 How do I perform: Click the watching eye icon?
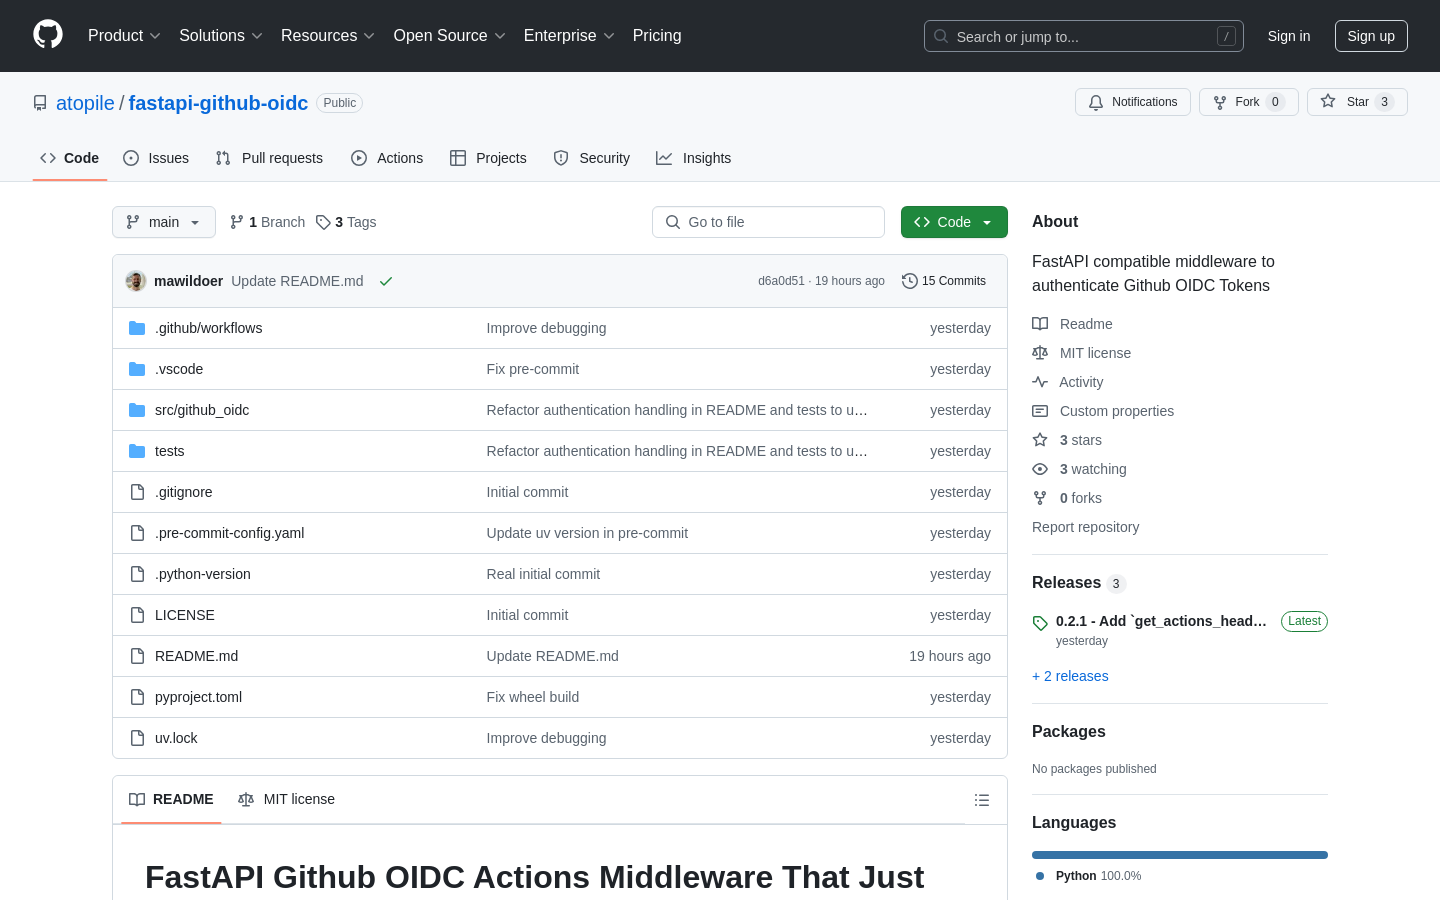[x=1040, y=469]
